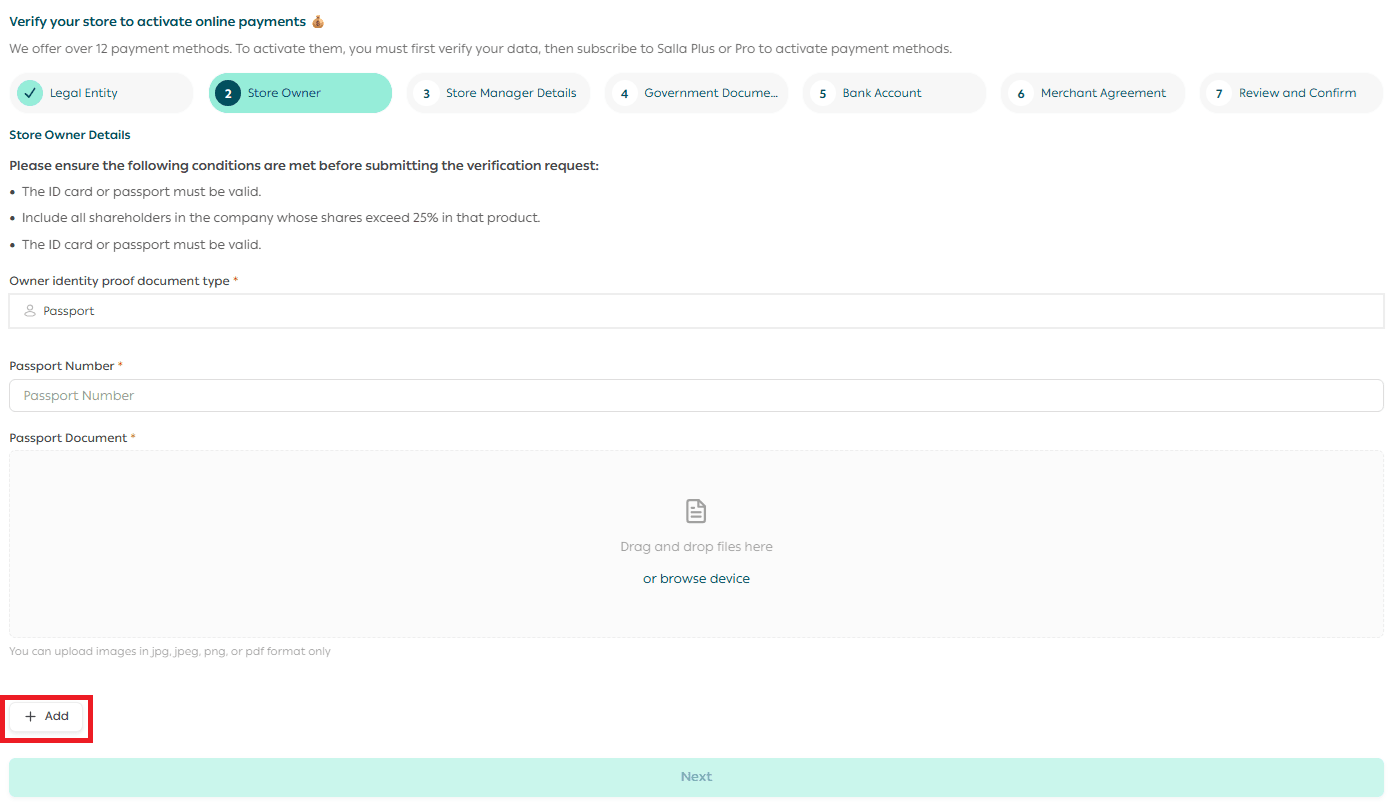Click the money bag emoji in the heading
Image resolution: width=1399 pixels, height=802 pixels.
tap(318, 22)
